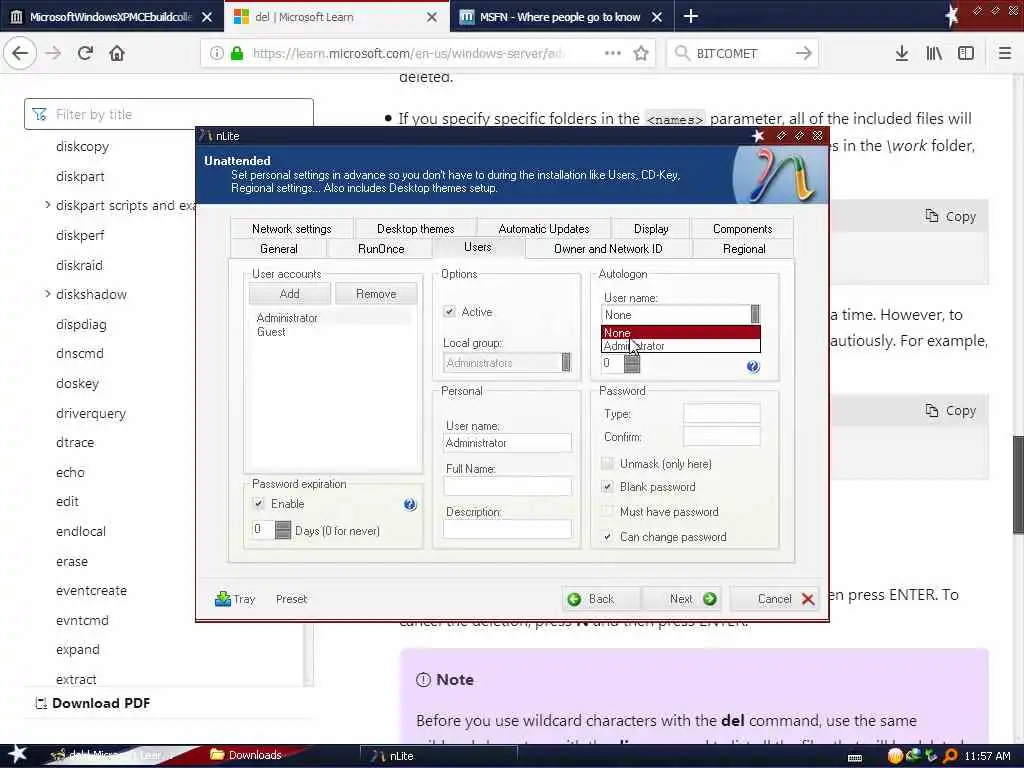This screenshot has width=1024, height=768.
Task: Check Must have password option
Action: point(607,511)
